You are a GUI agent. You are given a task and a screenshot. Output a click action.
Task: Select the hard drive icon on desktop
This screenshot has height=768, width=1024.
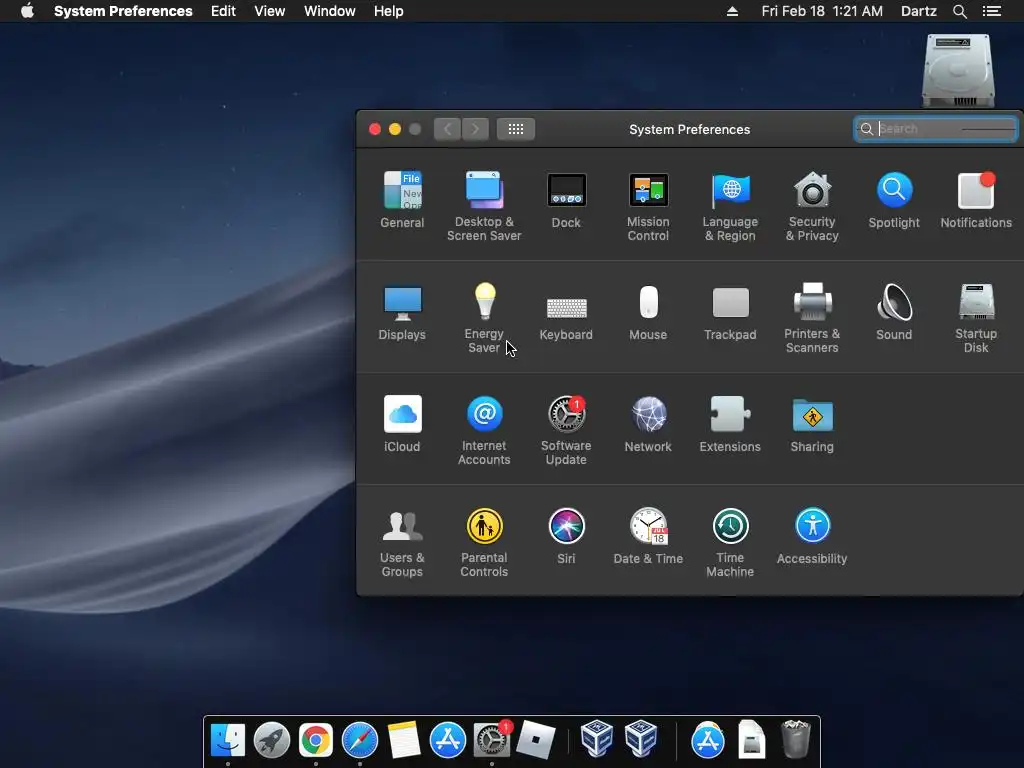coord(958,71)
